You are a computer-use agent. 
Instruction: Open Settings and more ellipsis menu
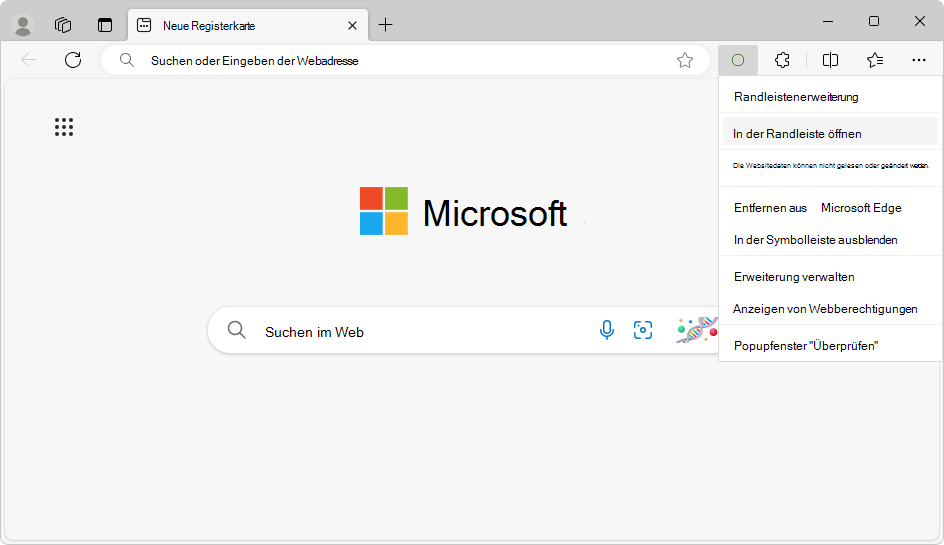(x=919, y=60)
